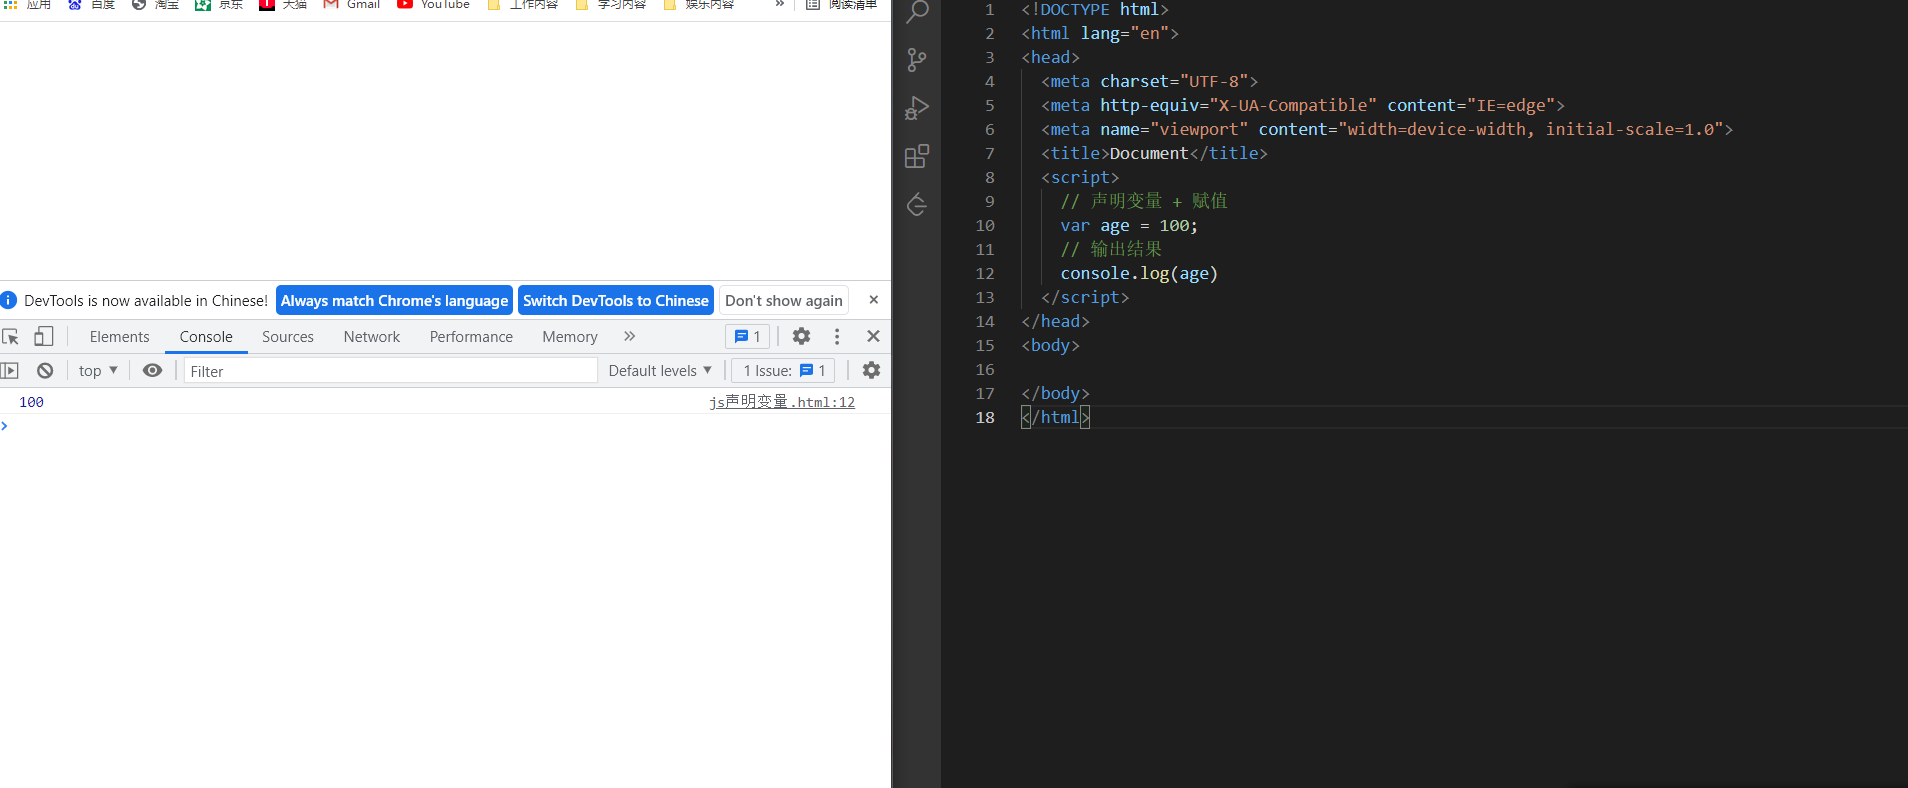Click the logged value 100 in console
The width and height of the screenshot is (1908, 788).
pos(31,402)
